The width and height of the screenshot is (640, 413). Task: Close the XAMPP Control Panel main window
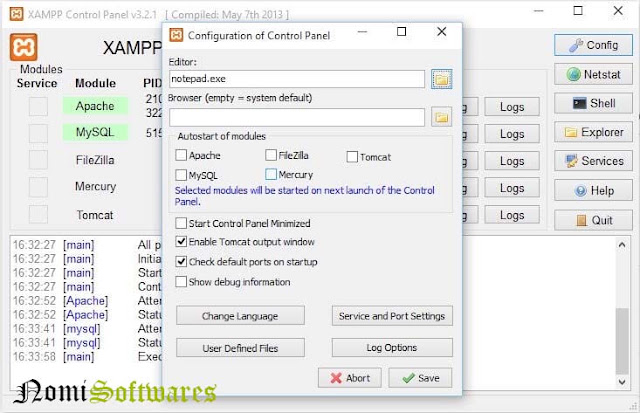618,11
